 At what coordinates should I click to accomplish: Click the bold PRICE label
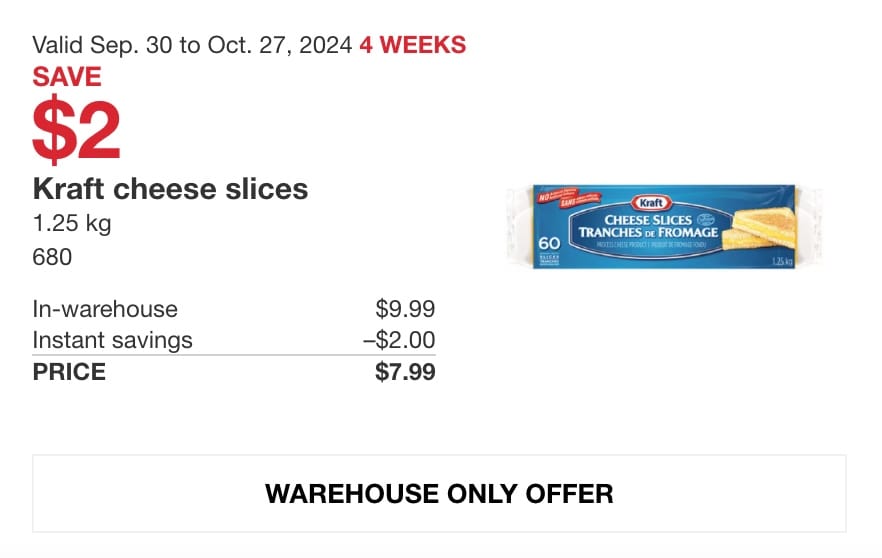[x=69, y=372]
